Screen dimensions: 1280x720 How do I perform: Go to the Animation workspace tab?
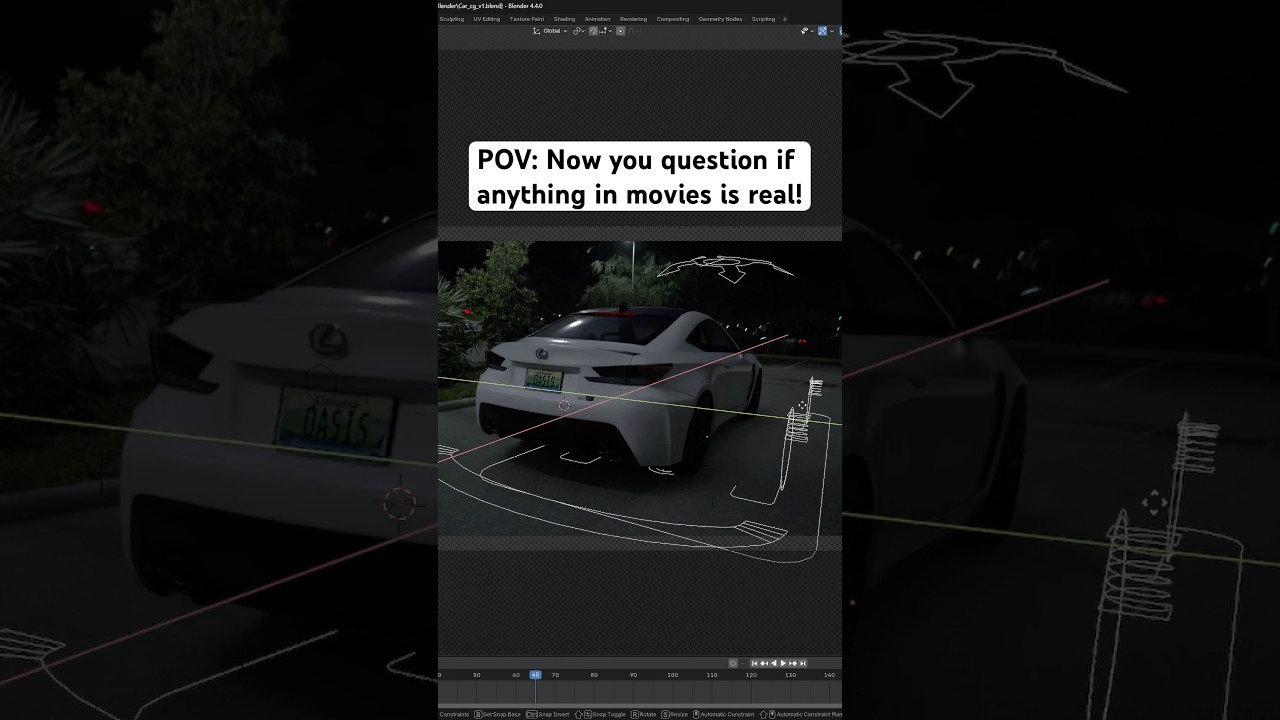[x=597, y=19]
